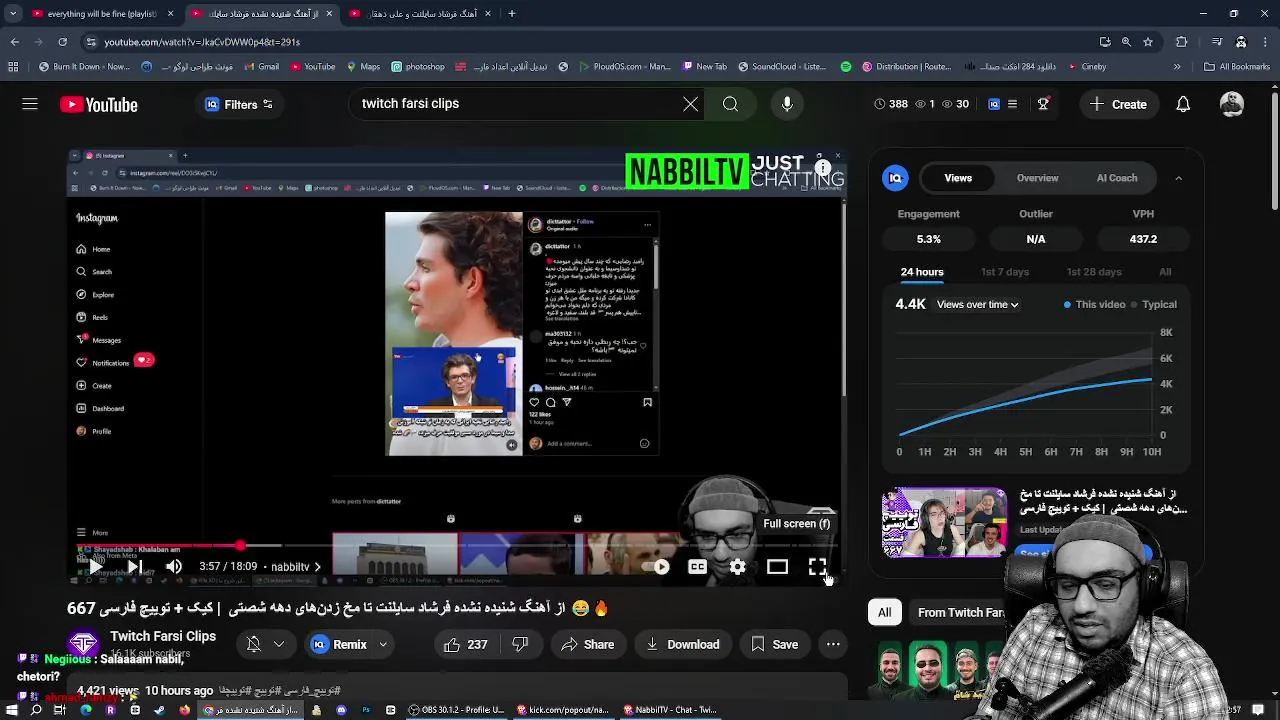The width and height of the screenshot is (1280, 720).
Task: Click the Share button
Action: pos(588,645)
